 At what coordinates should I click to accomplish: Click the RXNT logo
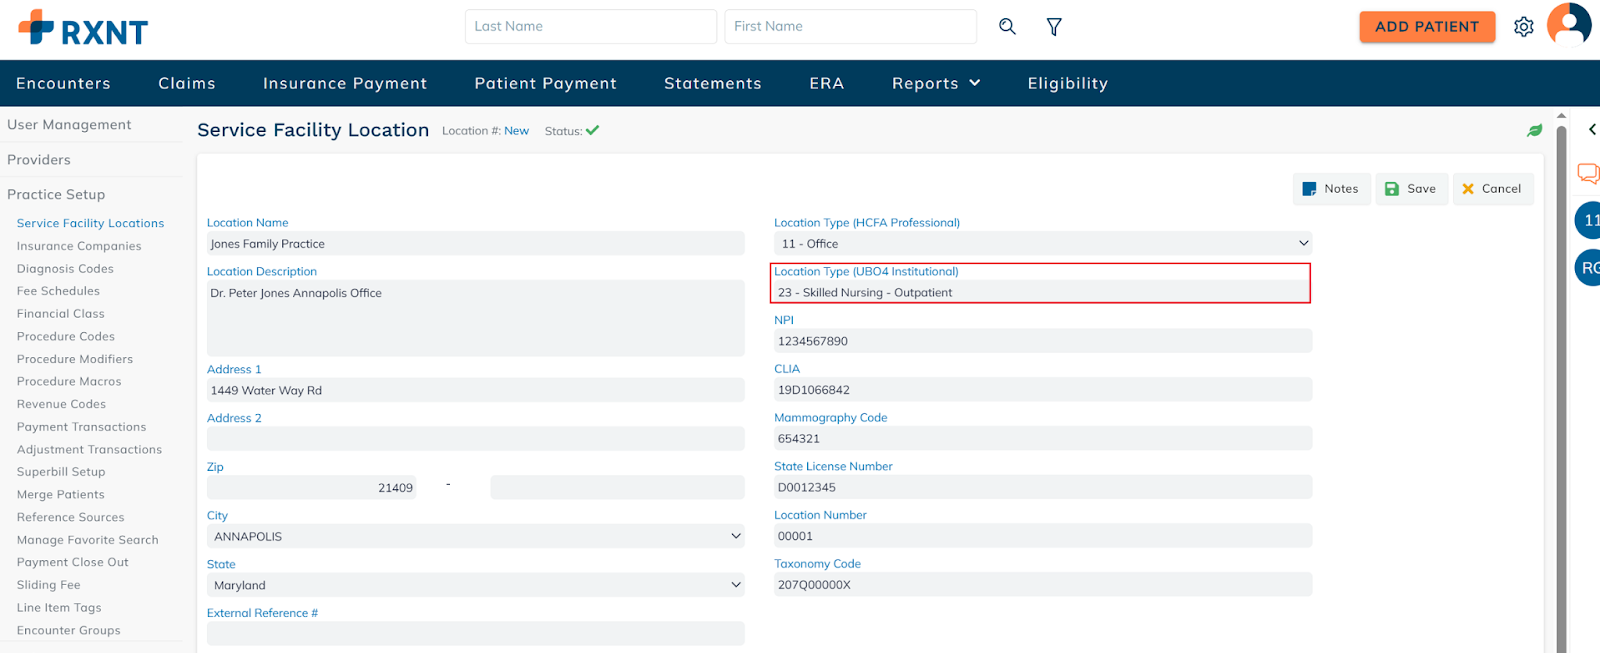click(83, 29)
